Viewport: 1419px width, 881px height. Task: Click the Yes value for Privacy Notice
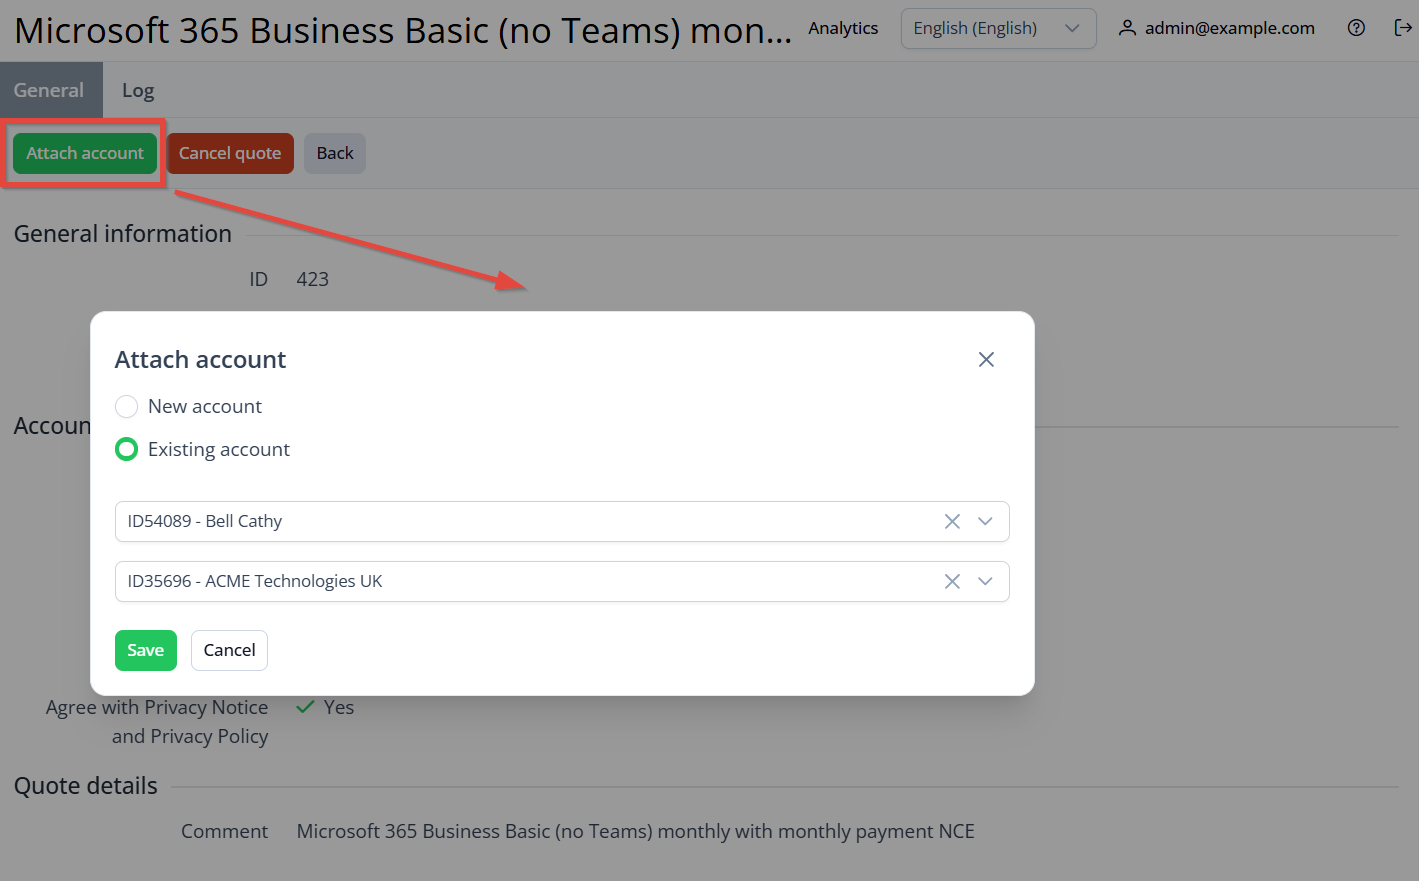pos(339,707)
